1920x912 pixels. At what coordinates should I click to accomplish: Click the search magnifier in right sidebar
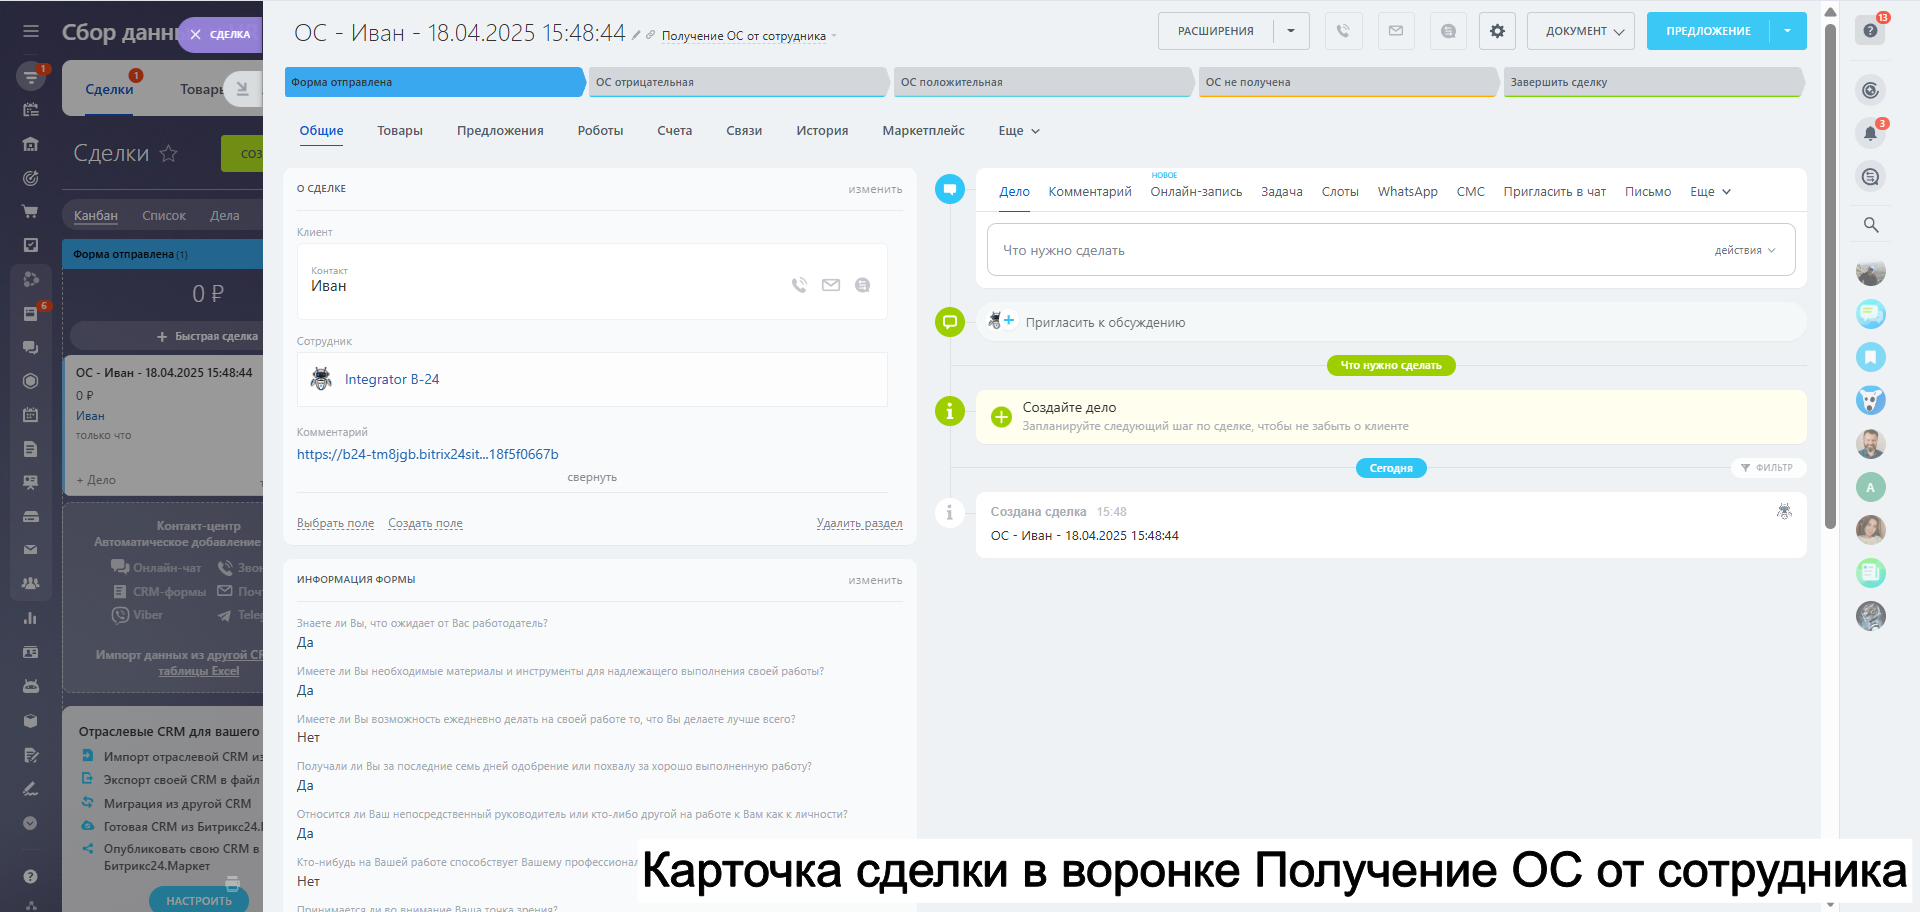1870,225
